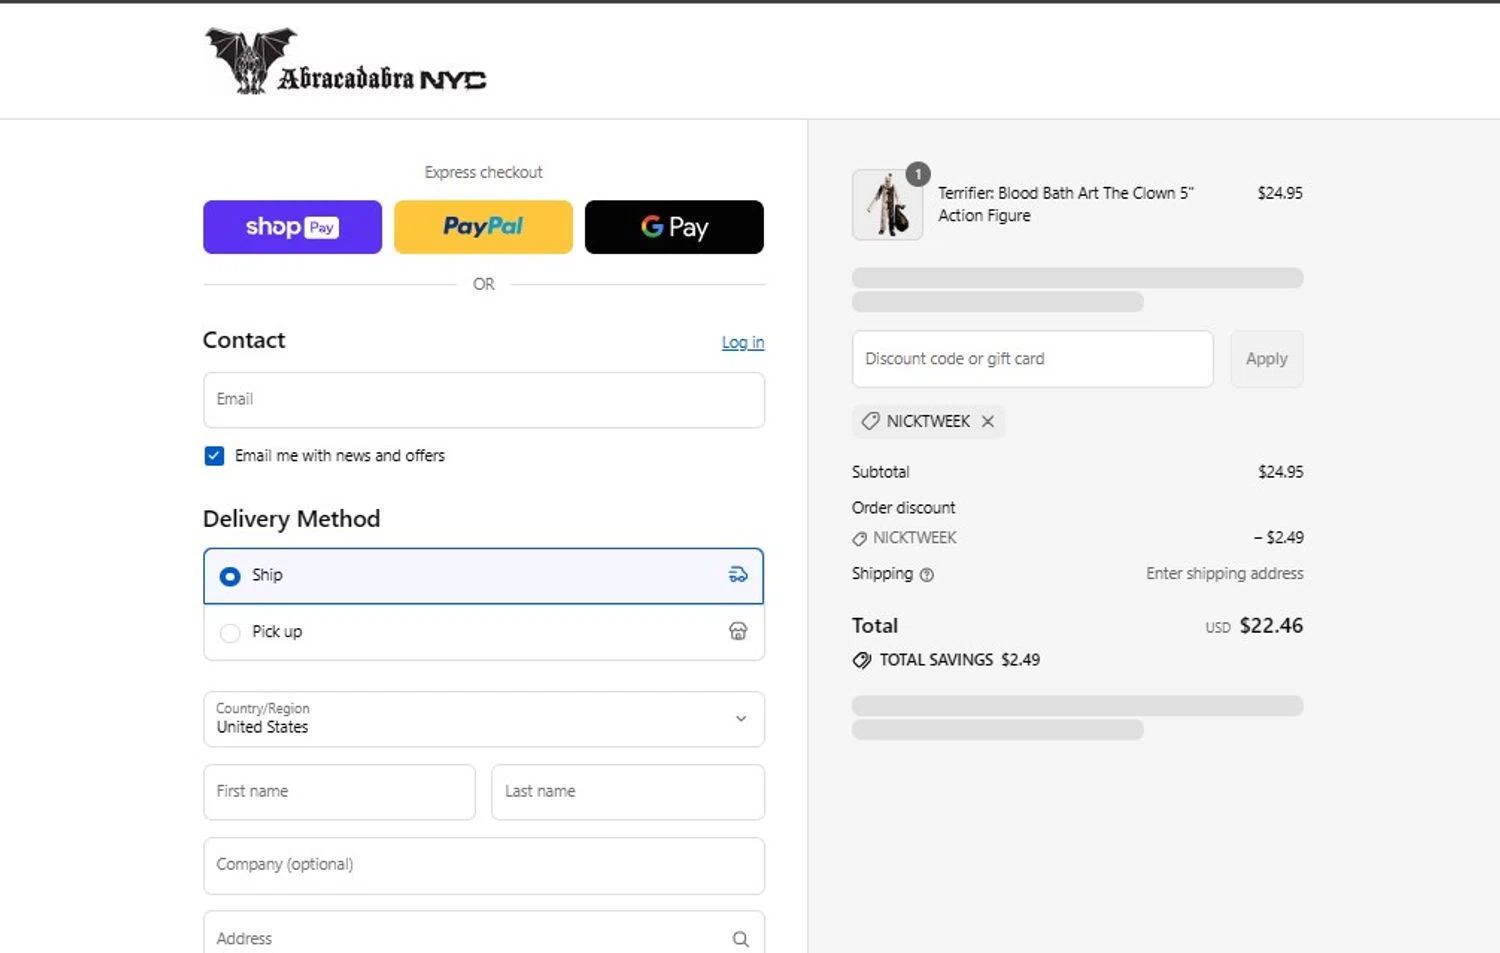Click the Contact heading
The width and height of the screenshot is (1500, 953).
244,340
